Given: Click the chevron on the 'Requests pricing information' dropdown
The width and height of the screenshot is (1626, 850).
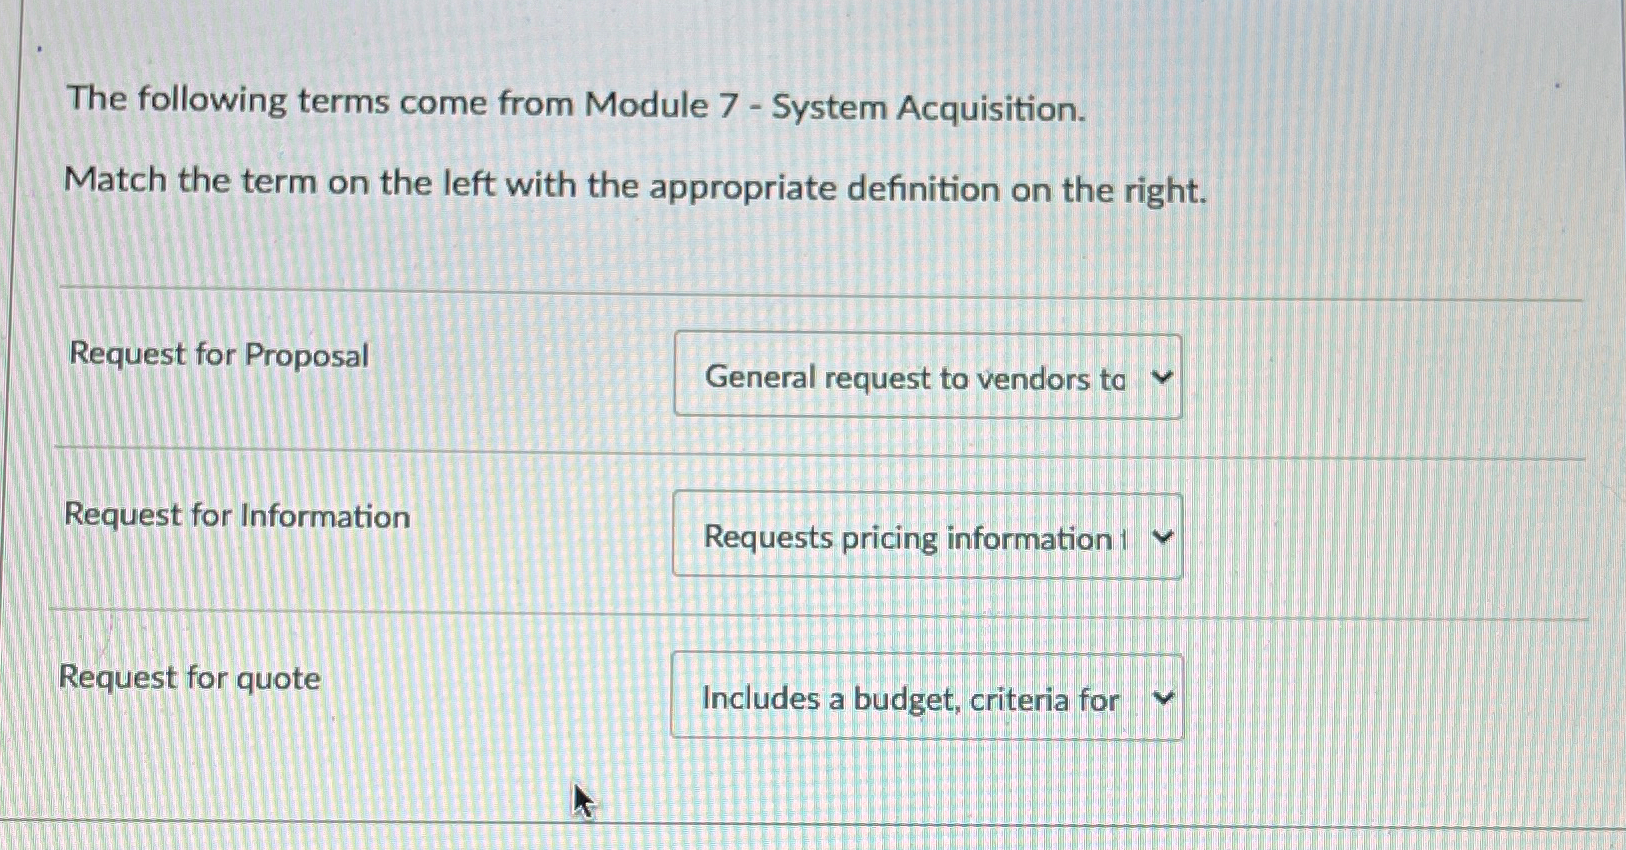Looking at the screenshot, I should (x=1161, y=537).
